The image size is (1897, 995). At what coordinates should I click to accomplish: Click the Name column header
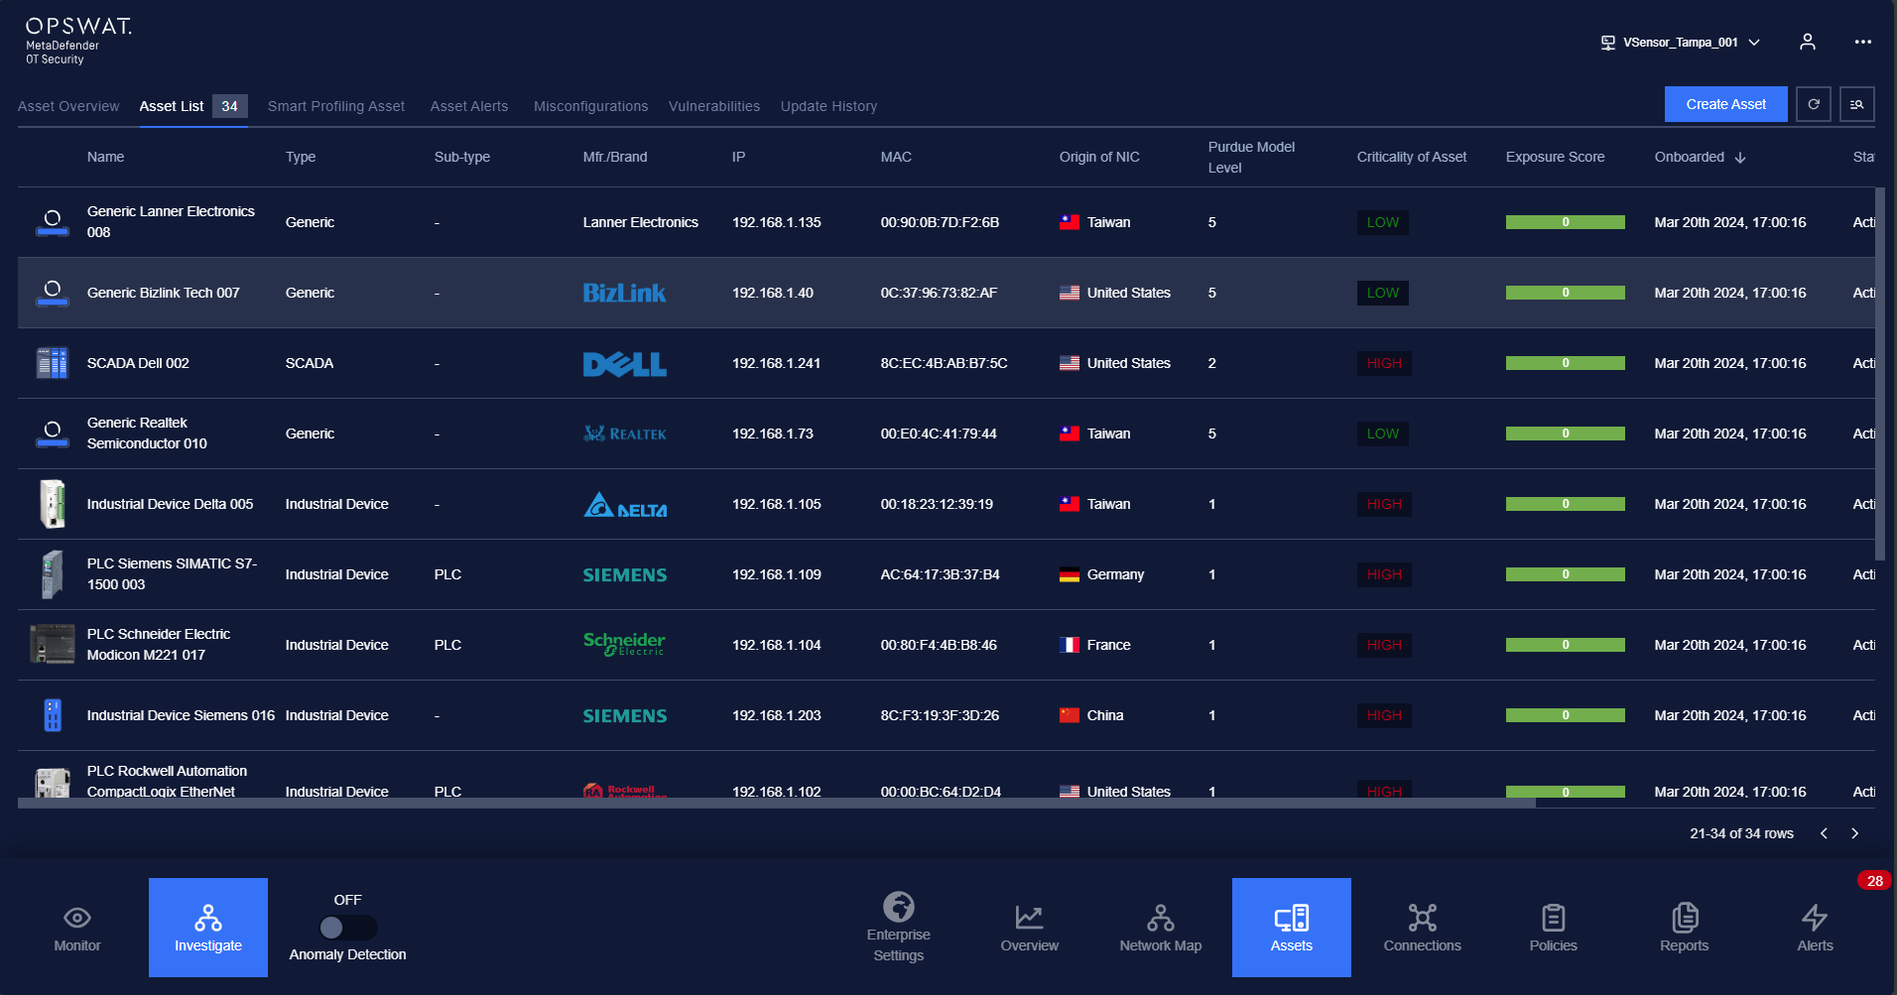tap(105, 157)
